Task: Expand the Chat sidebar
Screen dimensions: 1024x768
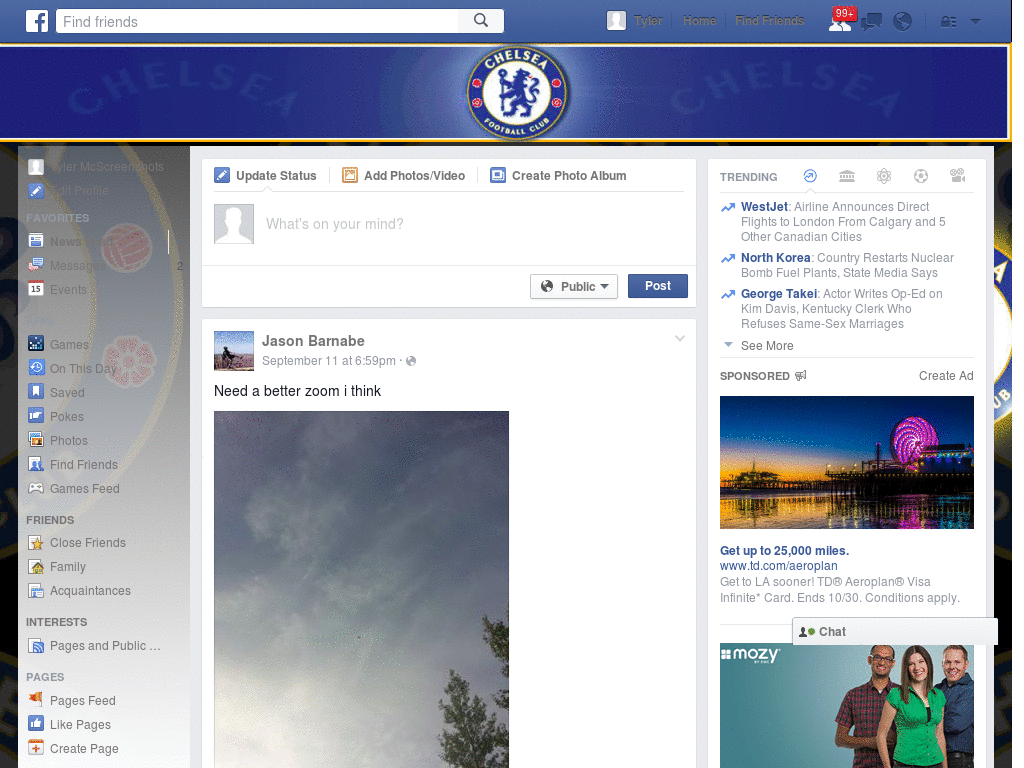Action: [x=893, y=631]
